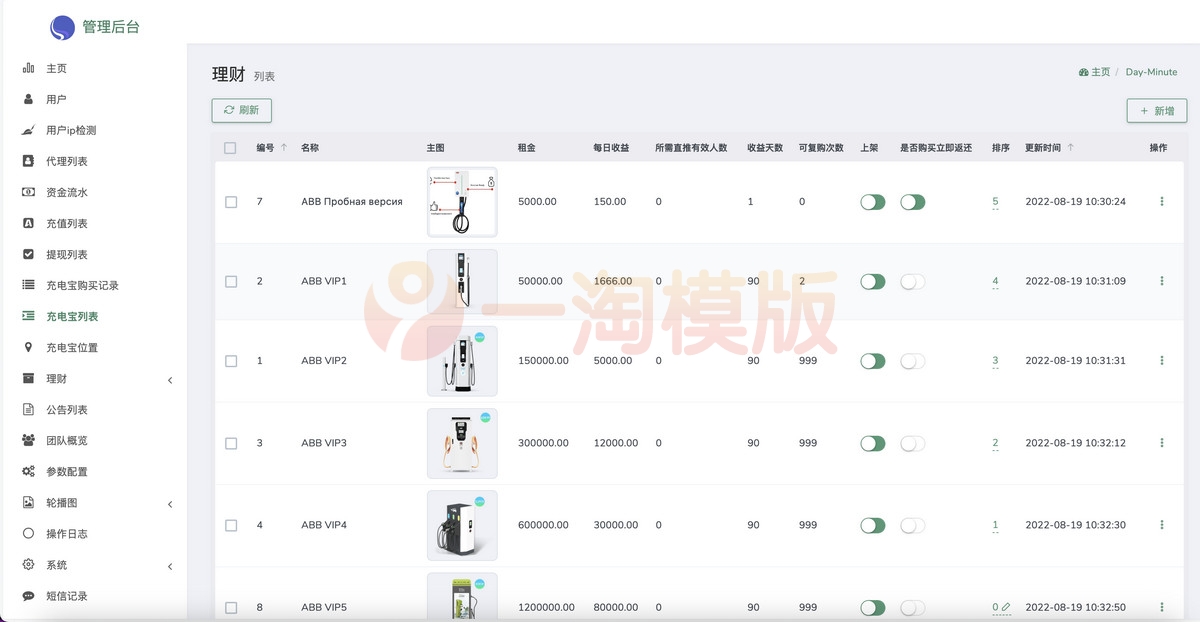Image resolution: width=1200 pixels, height=622 pixels.
Task: Open row actions menu for ABB VIP5
Action: (1162, 607)
